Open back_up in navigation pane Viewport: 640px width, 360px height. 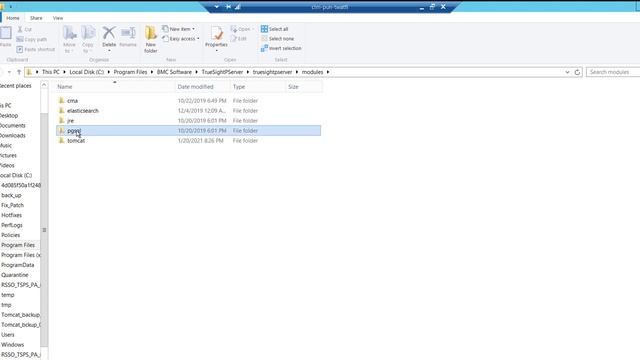[x=11, y=195]
